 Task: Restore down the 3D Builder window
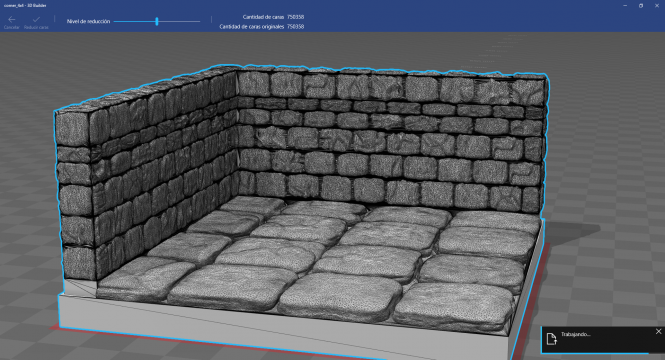641,6
